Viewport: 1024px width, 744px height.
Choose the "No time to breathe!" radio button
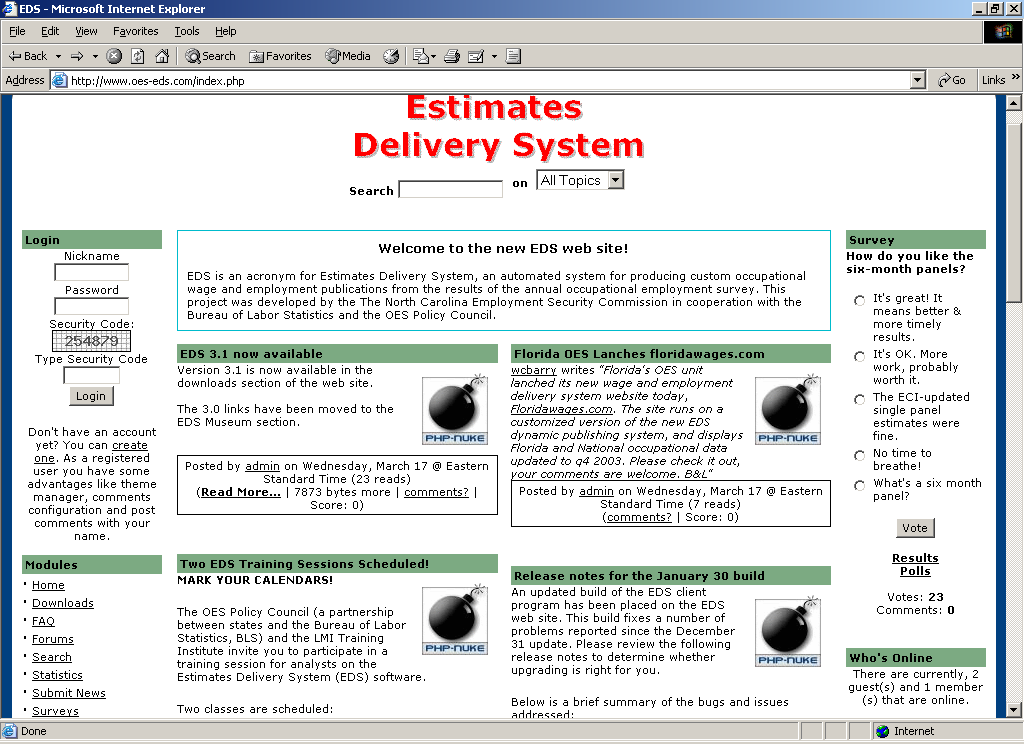pyautogui.click(x=860, y=456)
